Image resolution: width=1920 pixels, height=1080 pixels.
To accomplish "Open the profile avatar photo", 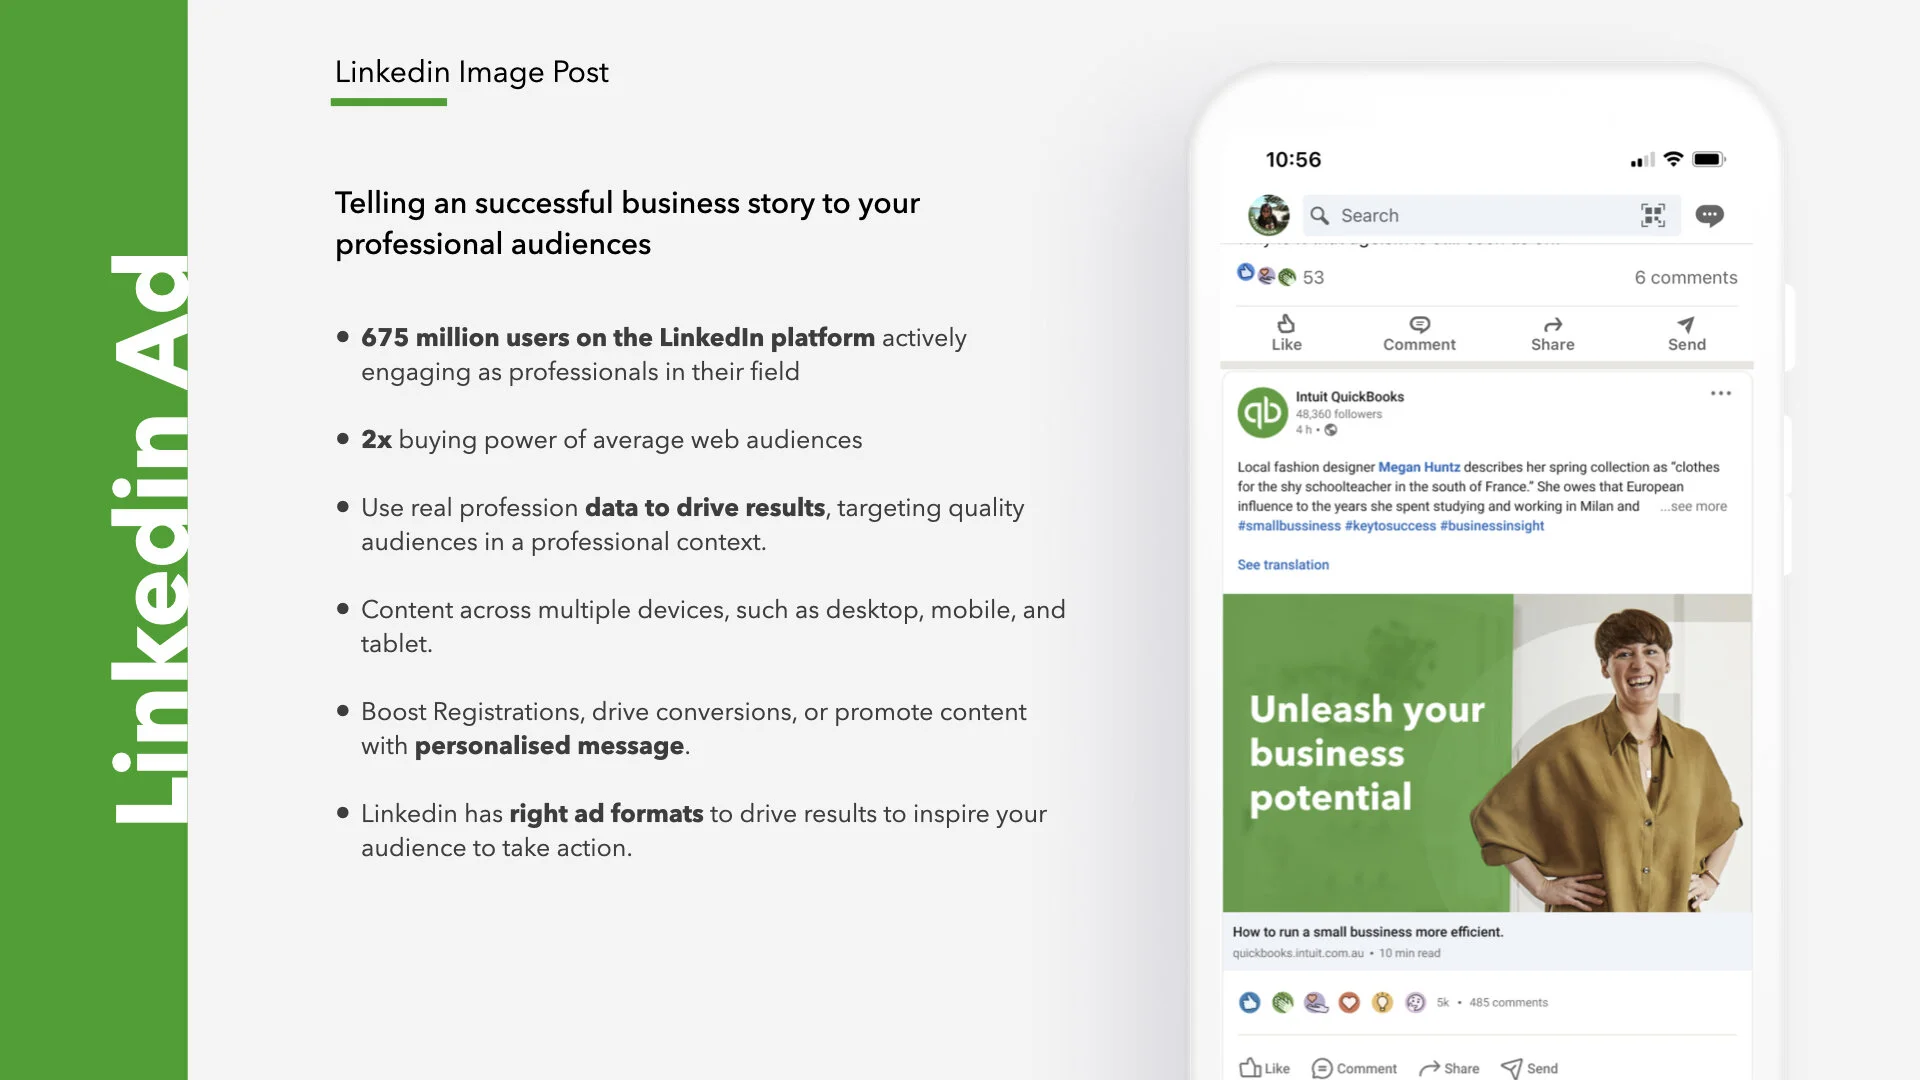I will pyautogui.click(x=1268, y=215).
